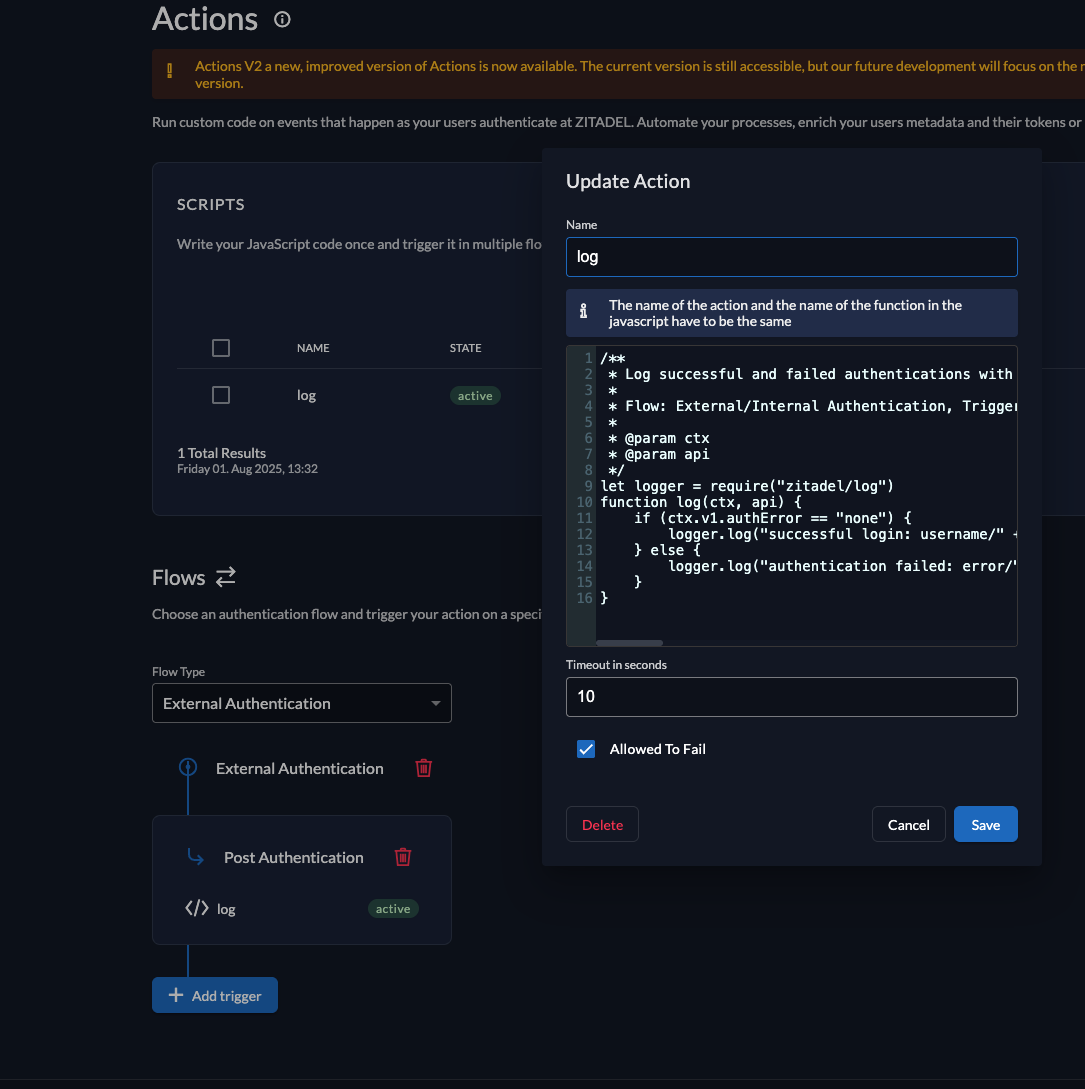The width and height of the screenshot is (1085, 1089).
Task: Click the 'Friday 01. Aug 2025, 13:32' timestamp
Action: pyautogui.click(x=247, y=469)
